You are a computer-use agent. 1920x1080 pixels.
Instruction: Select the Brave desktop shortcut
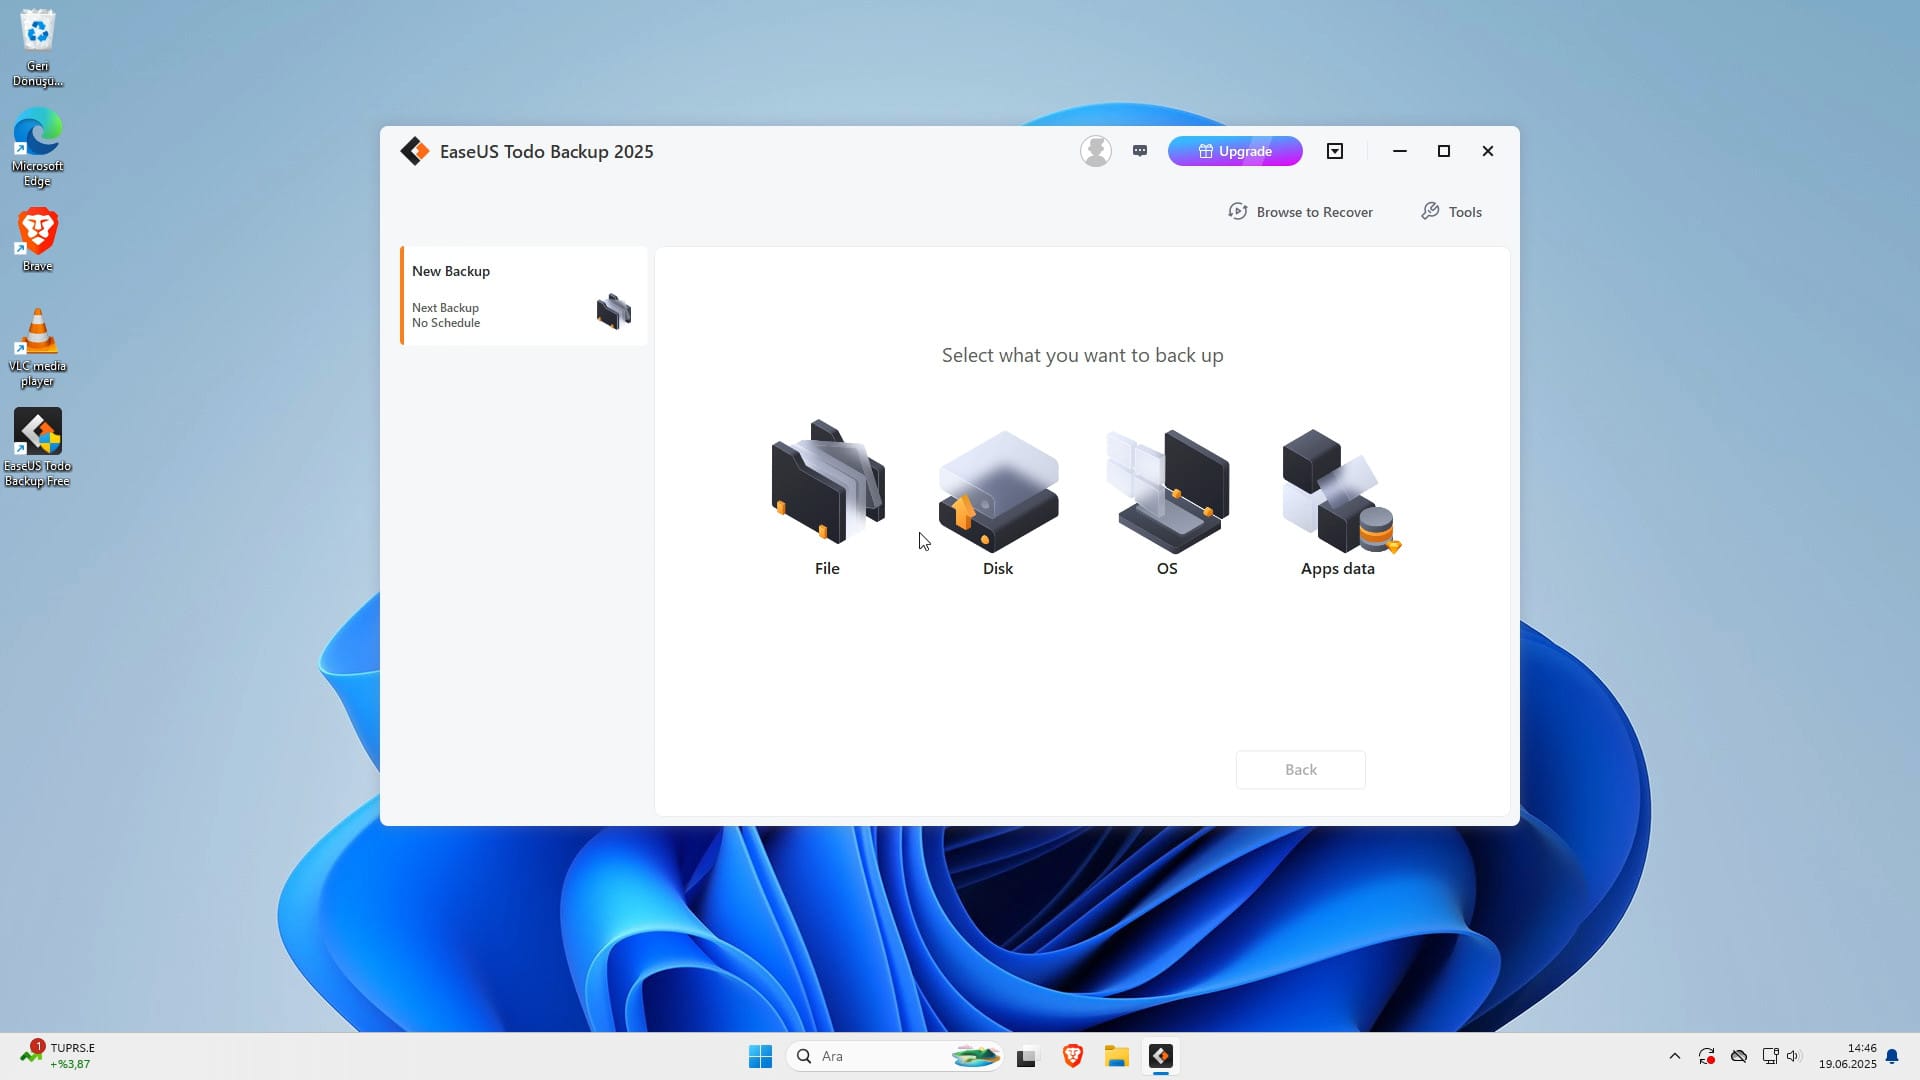coord(38,240)
